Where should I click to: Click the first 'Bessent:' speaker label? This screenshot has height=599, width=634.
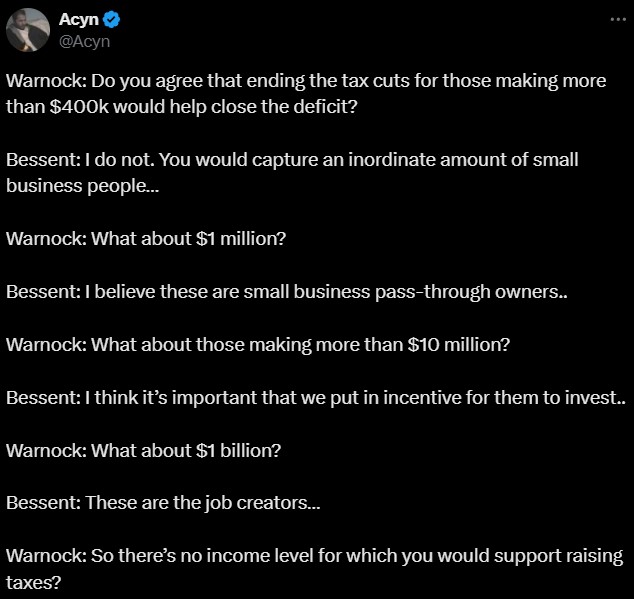44,160
